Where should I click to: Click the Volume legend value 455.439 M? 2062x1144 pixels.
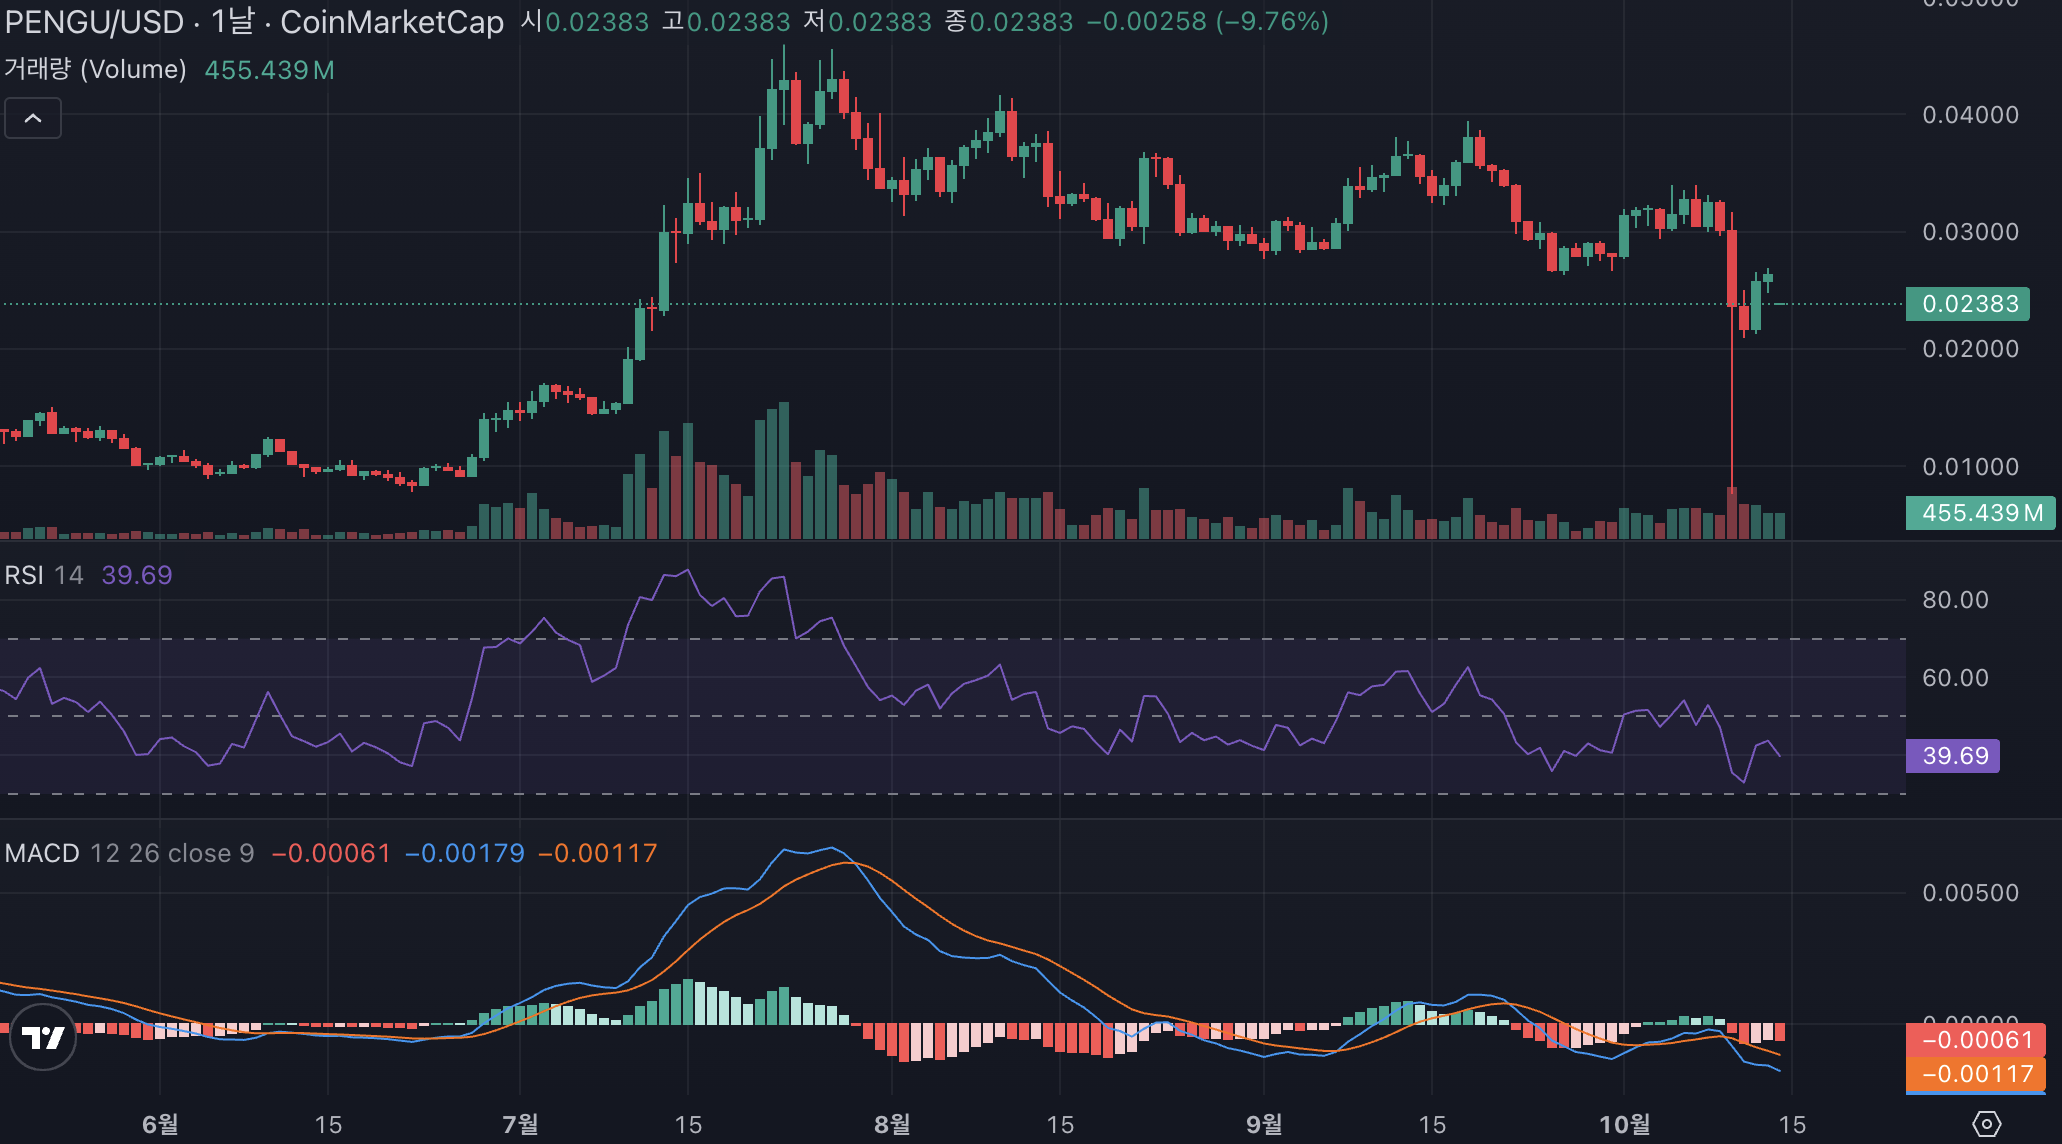(269, 70)
